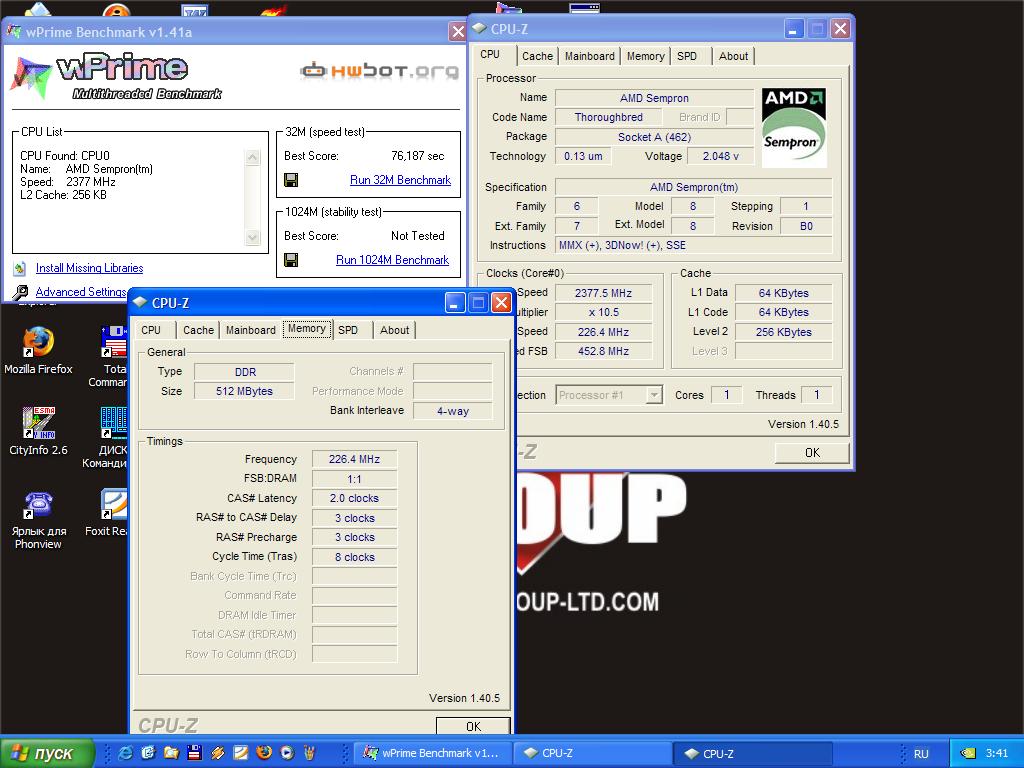Click the system tray NVIDIA icon
The height and width of the screenshot is (768, 1024).
coord(967,753)
